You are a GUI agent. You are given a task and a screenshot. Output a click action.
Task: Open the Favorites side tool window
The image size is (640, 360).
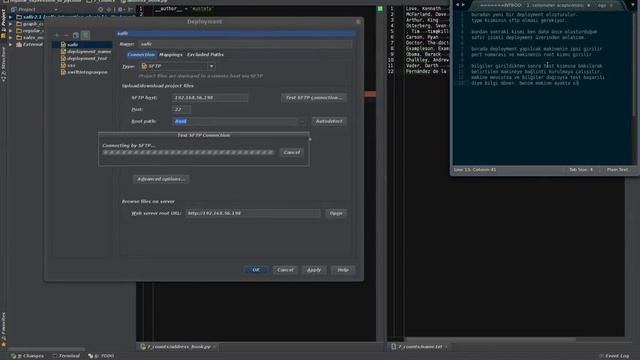(x=4, y=330)
